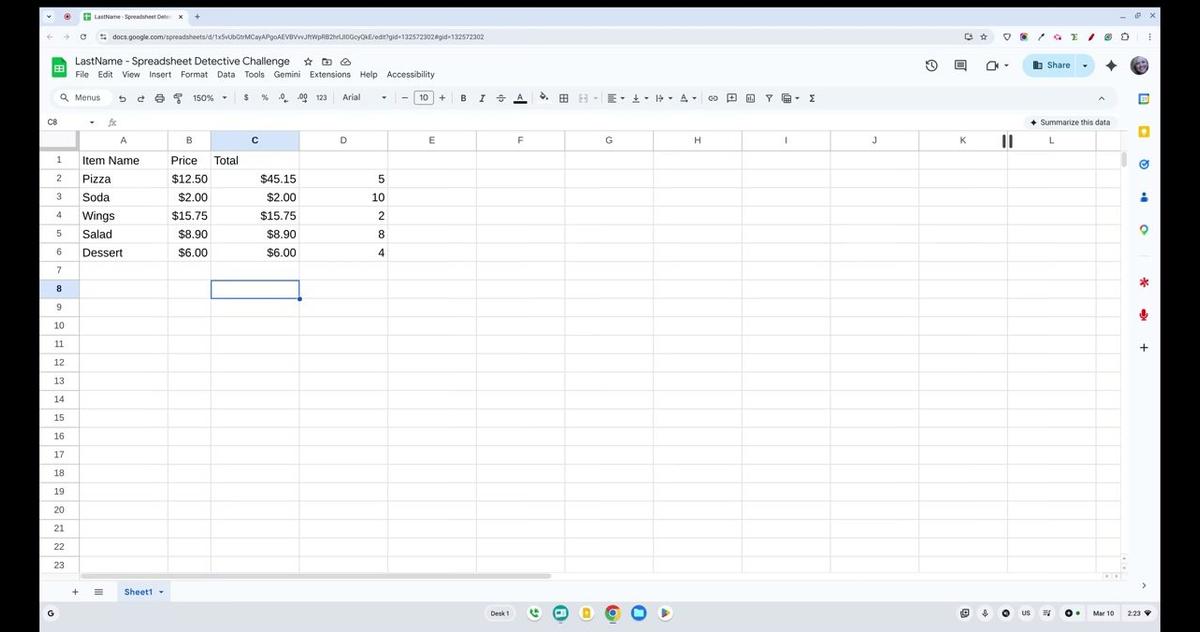The height and width of the screenshot is (632, 1200).
Task: Click the Insert comment icon
Action: [731, 97]
